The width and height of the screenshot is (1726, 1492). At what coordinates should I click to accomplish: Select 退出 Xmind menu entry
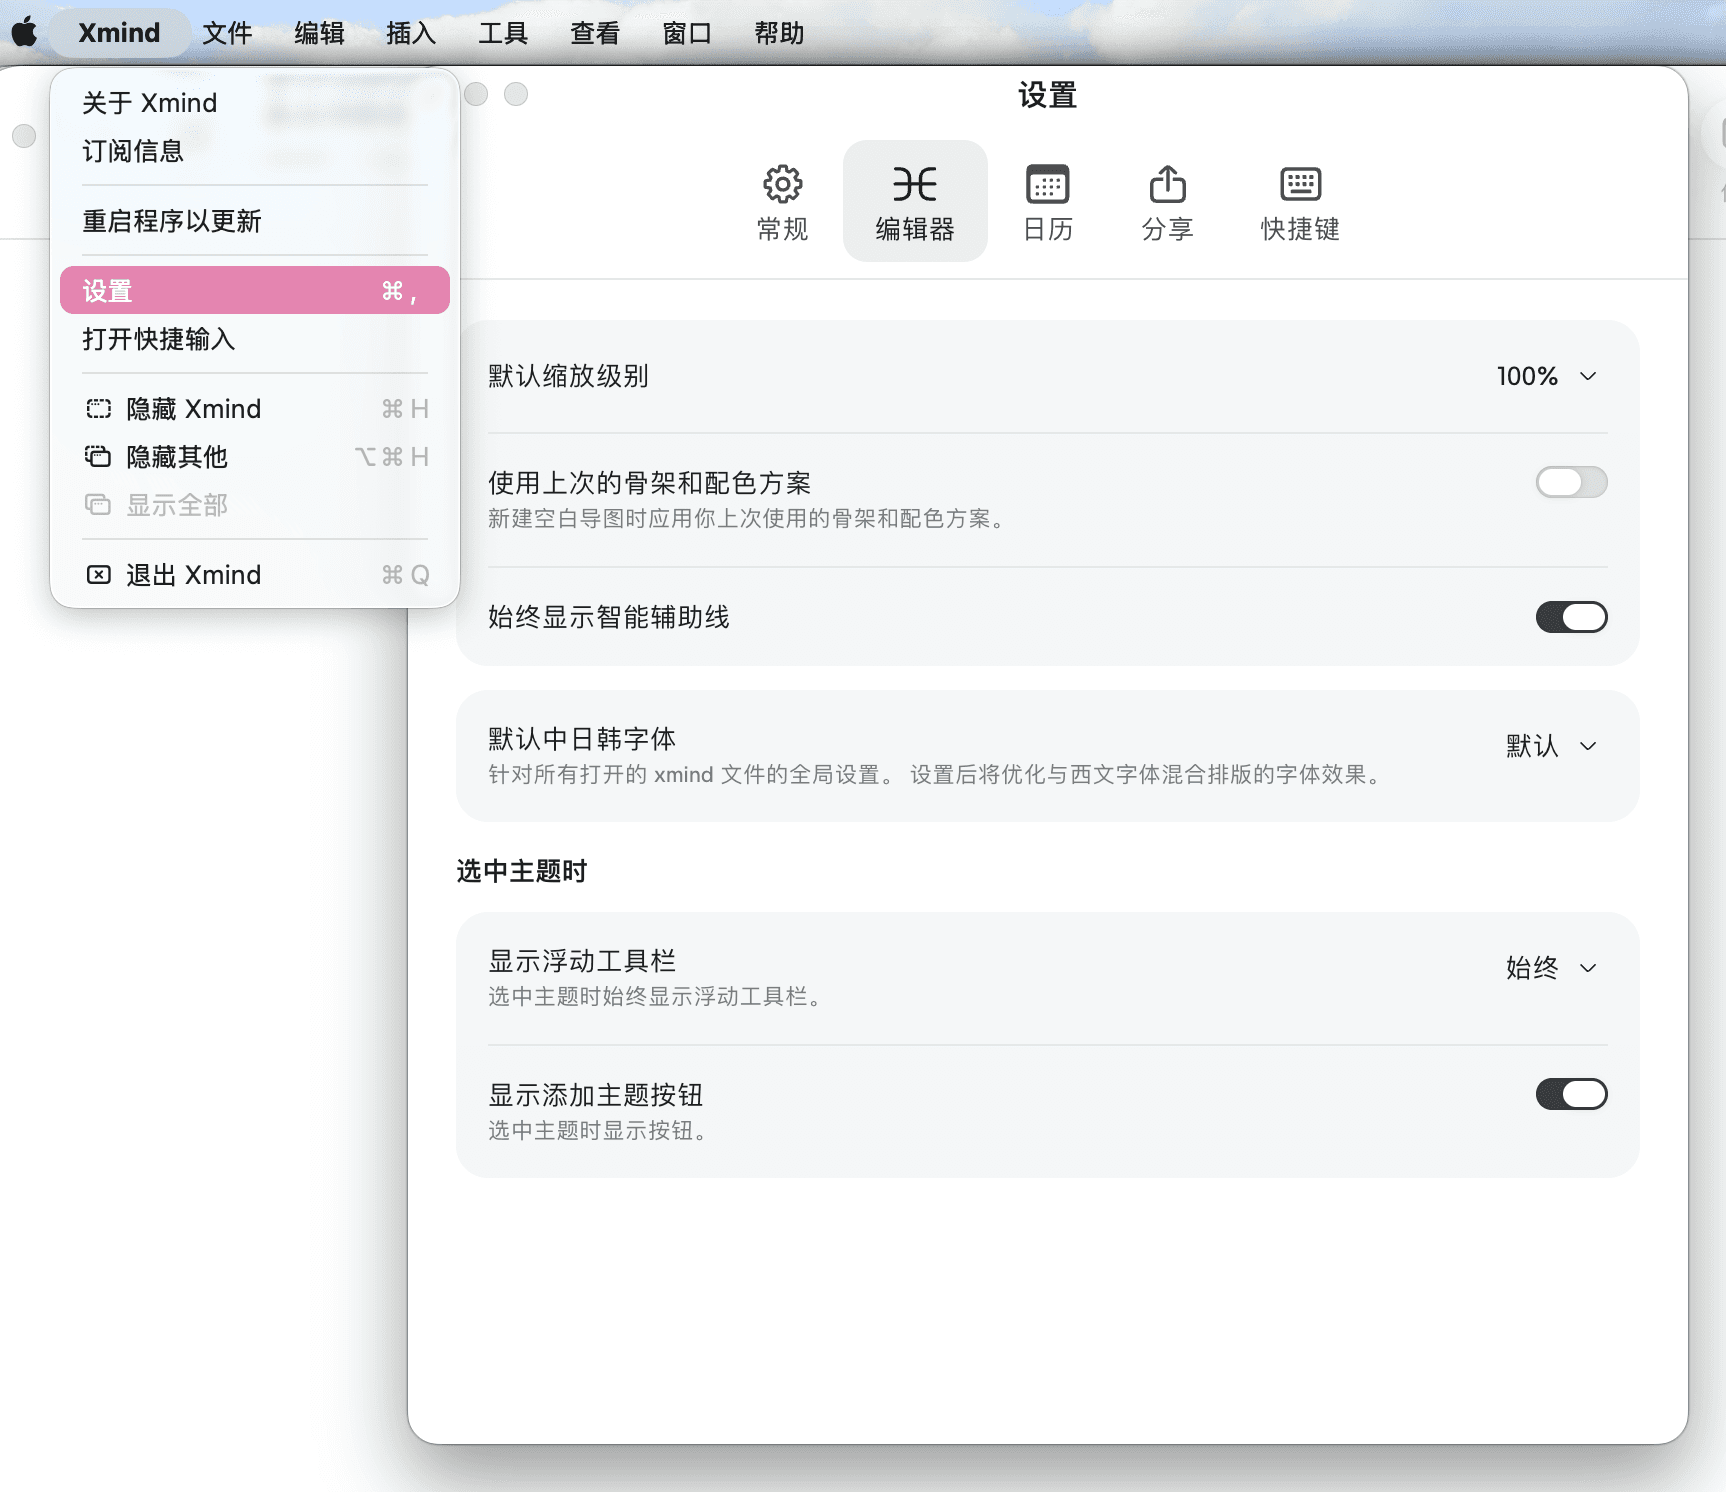click(x=255, y=575)
